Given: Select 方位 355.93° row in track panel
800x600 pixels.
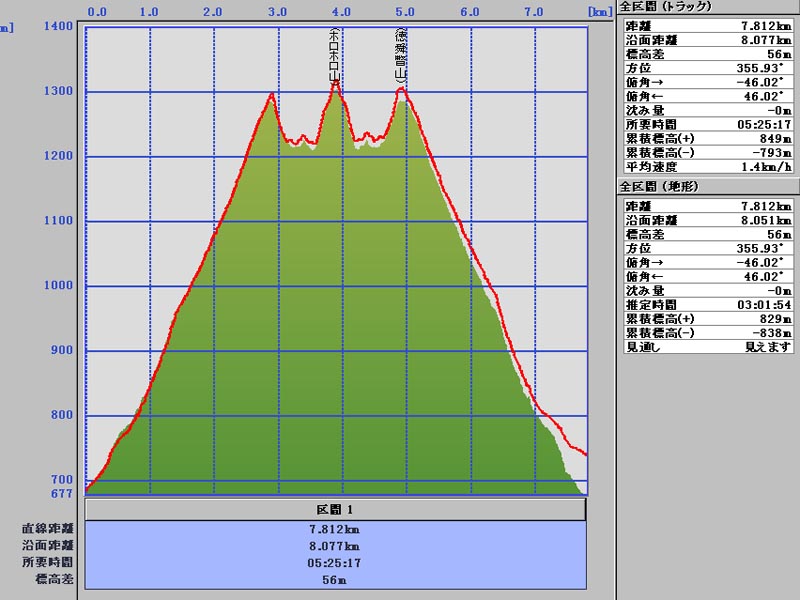Looking at the screenshot, I should click(708, 68).
